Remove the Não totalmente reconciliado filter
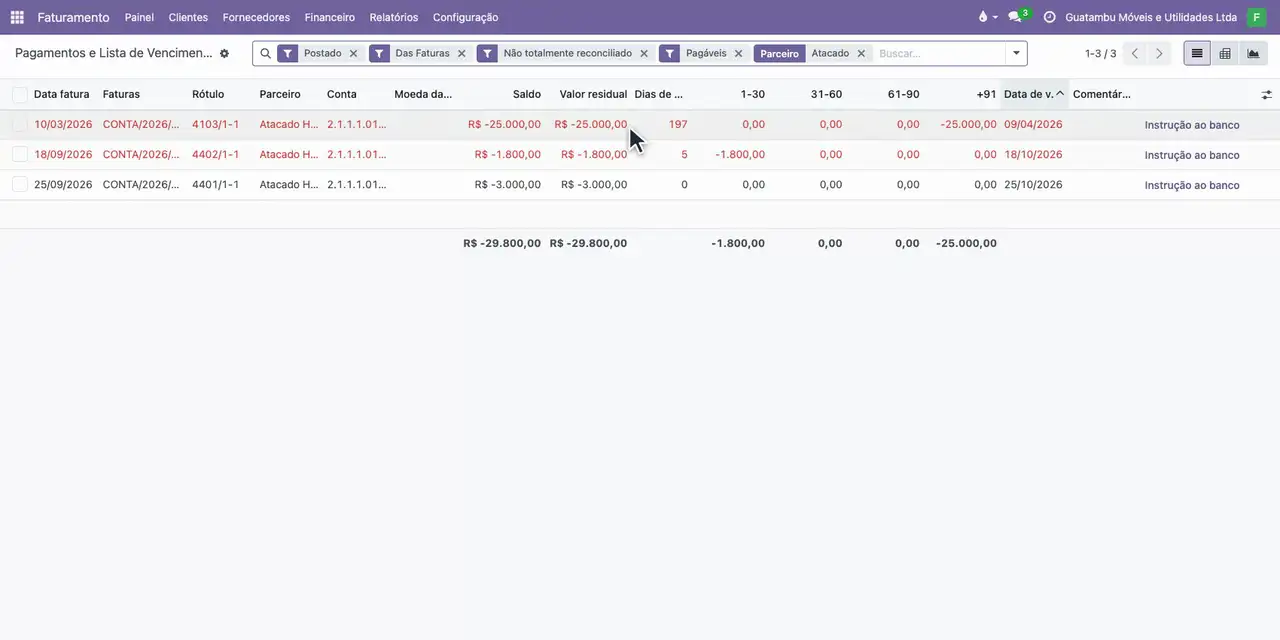Image resolution: width=1280 pixels, height=640 pixels. click(x=643, y=54)
